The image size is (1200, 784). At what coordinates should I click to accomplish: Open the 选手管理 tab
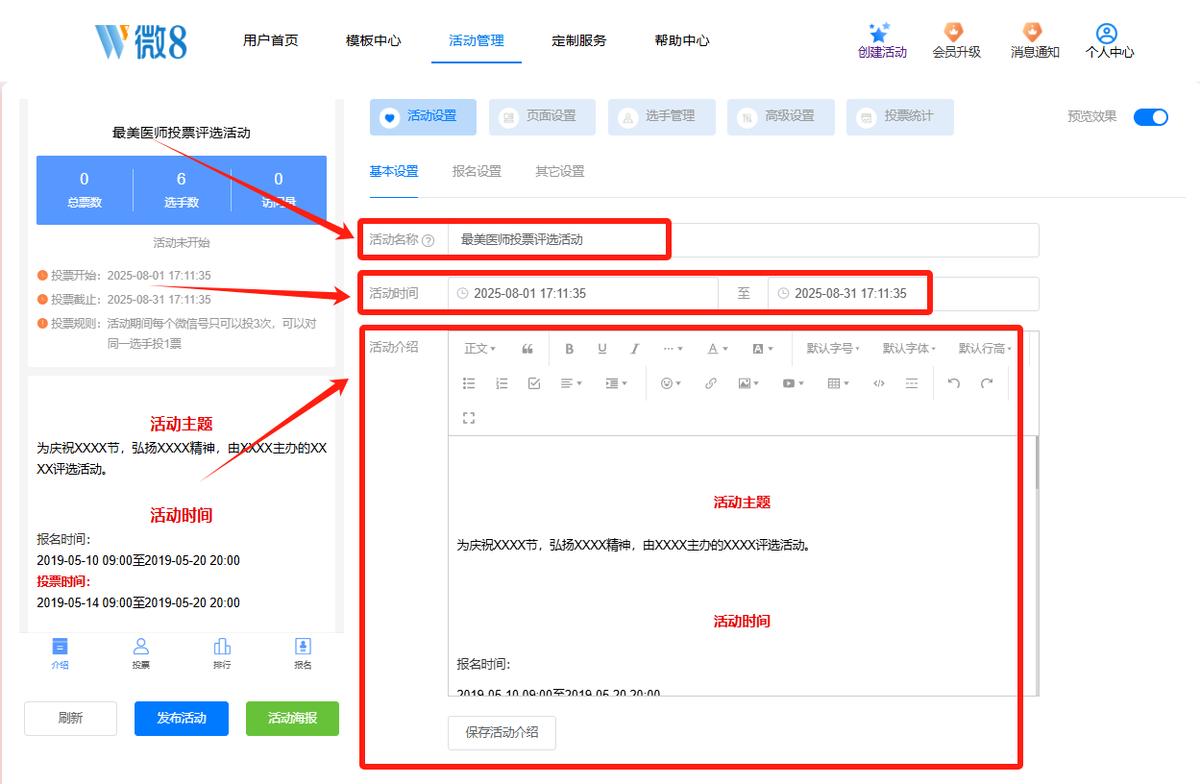coord(661,116)
